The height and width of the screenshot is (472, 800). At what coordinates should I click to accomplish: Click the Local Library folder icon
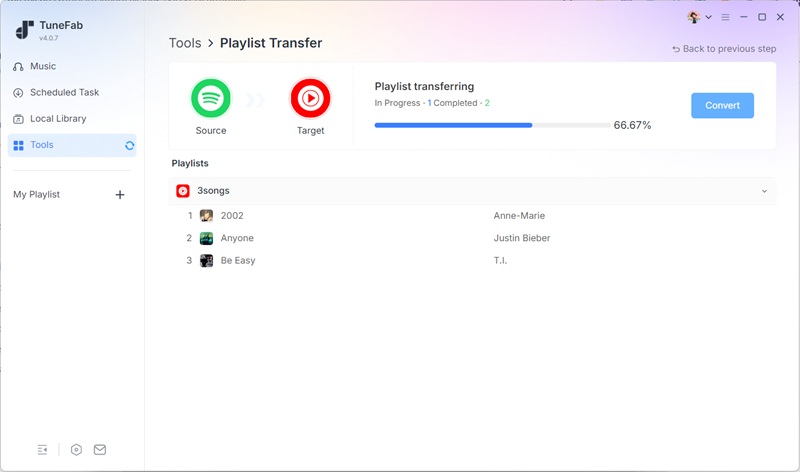(x=18, y=119)
